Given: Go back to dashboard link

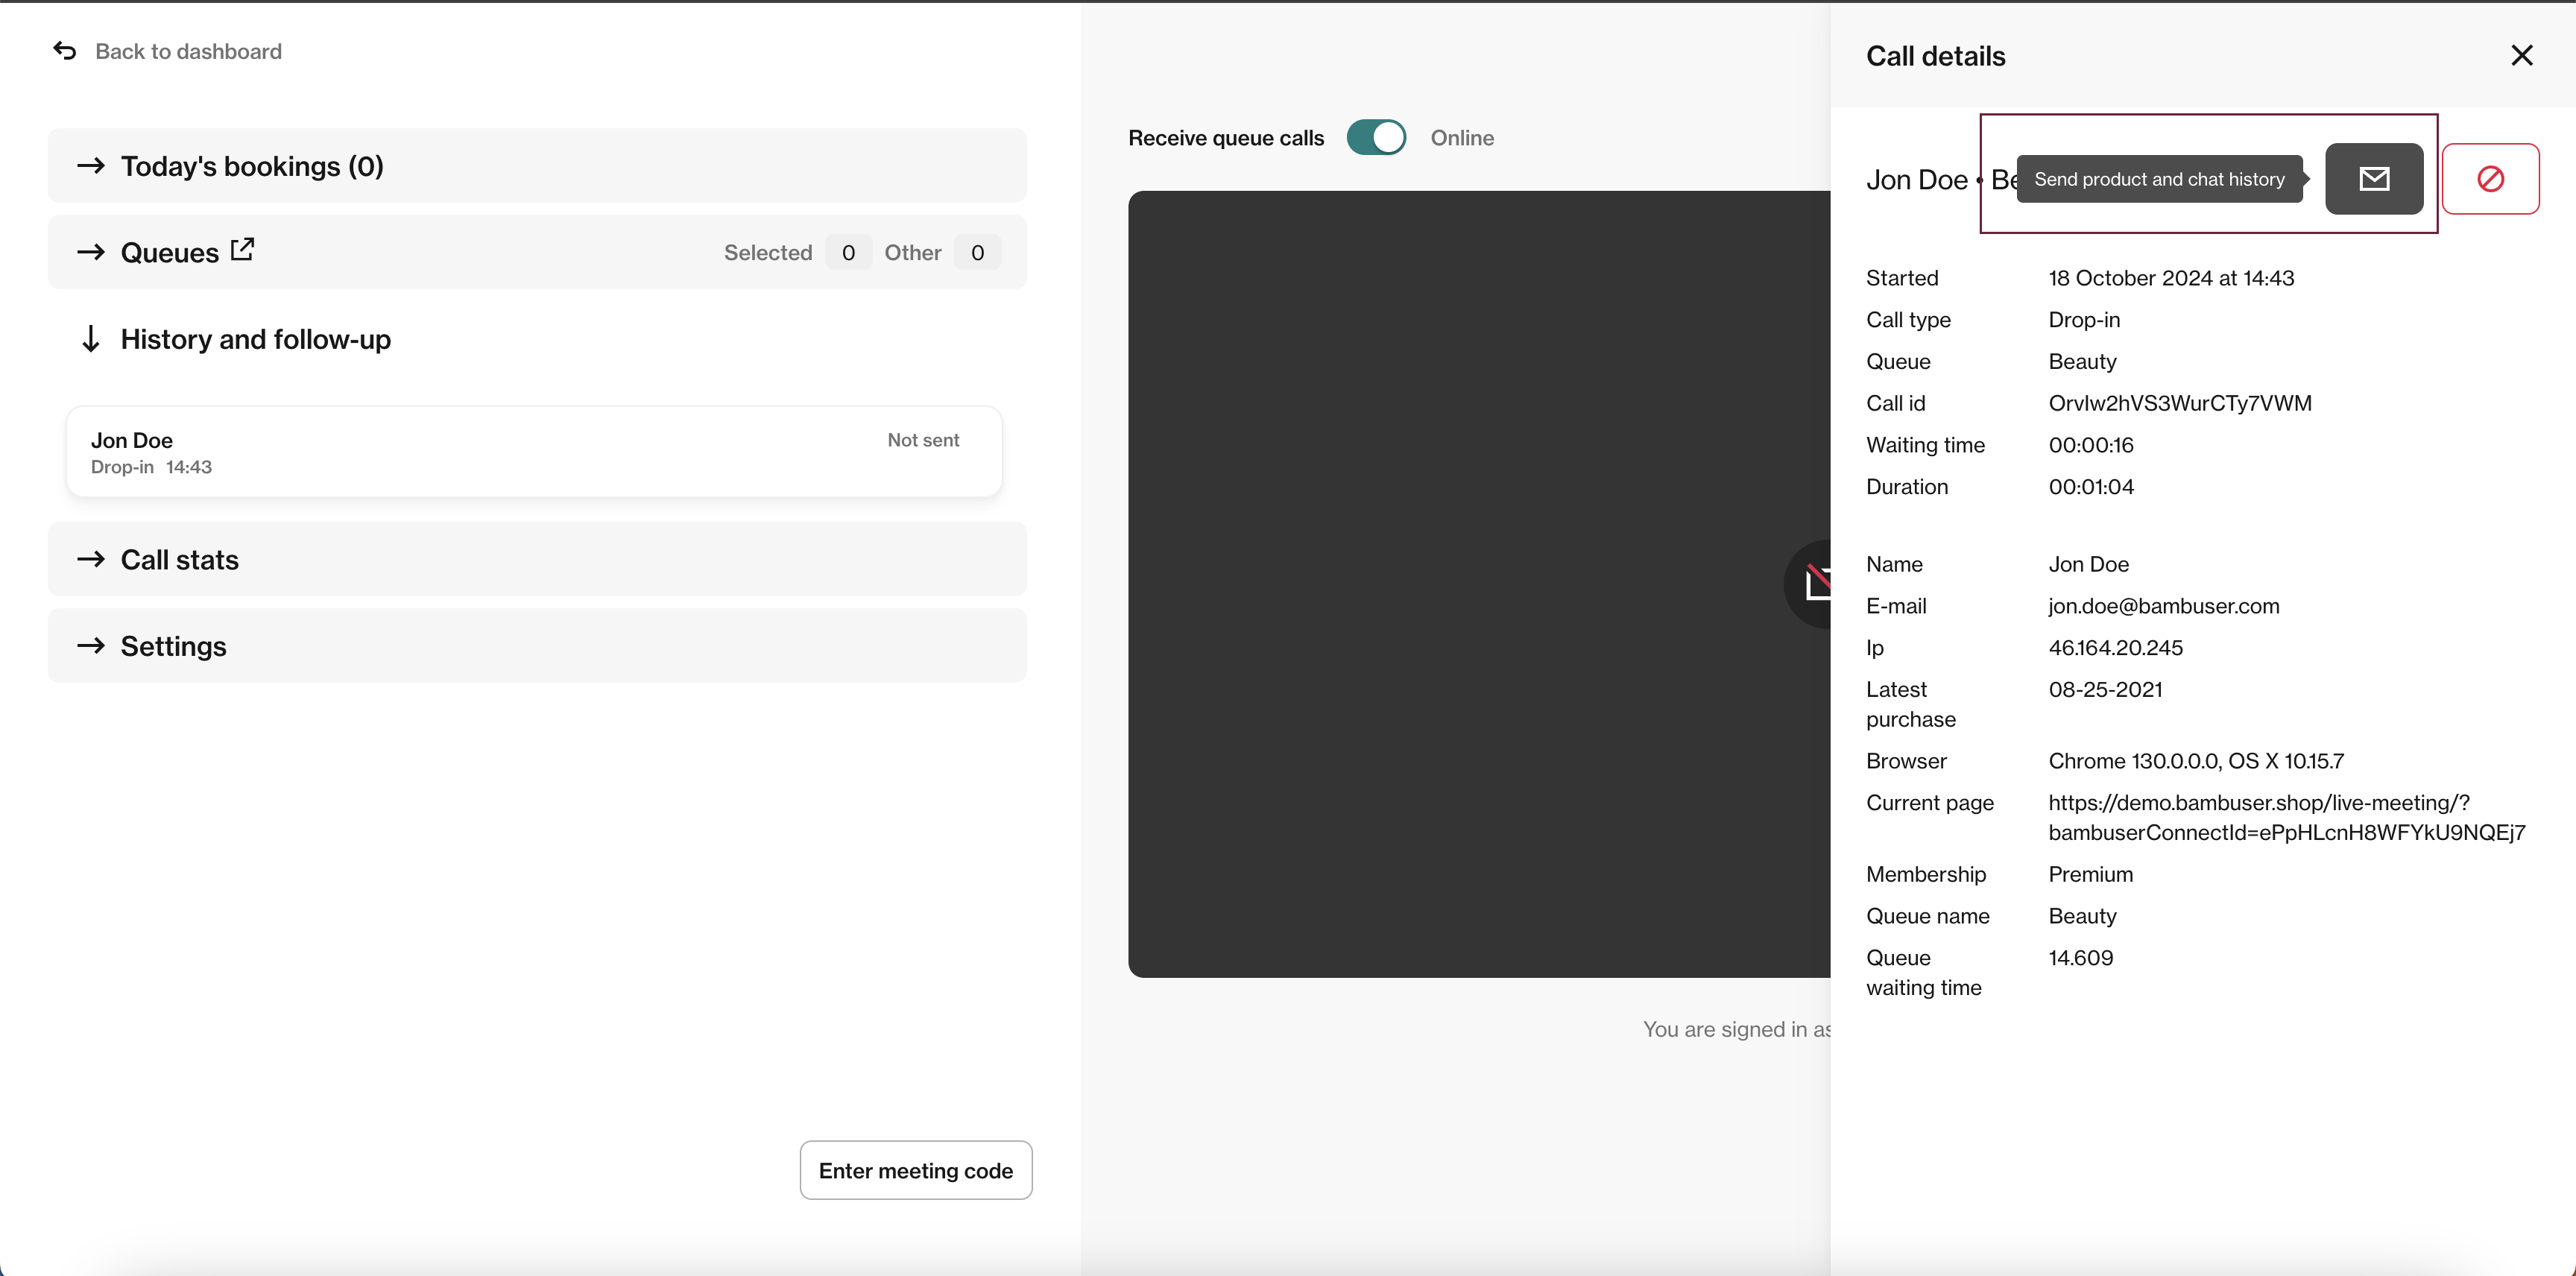Looking at the screenshot, I should click(188, 51).
